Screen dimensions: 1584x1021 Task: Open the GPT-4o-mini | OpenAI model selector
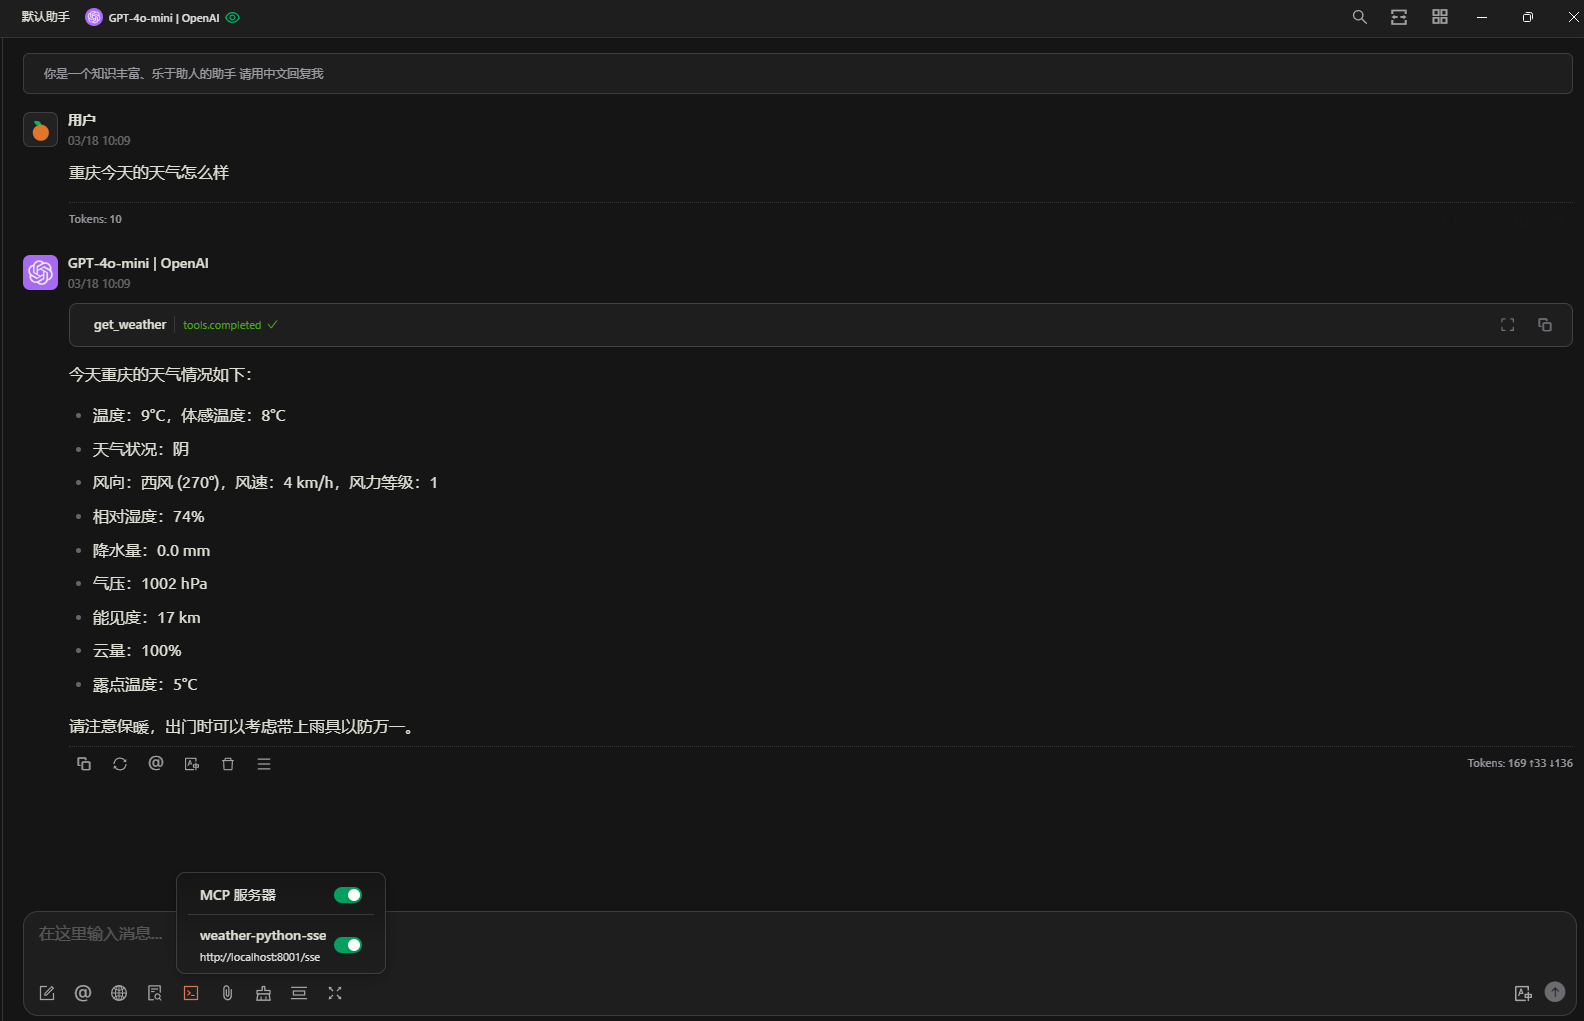pyautogui.click(x=163, y=18)
